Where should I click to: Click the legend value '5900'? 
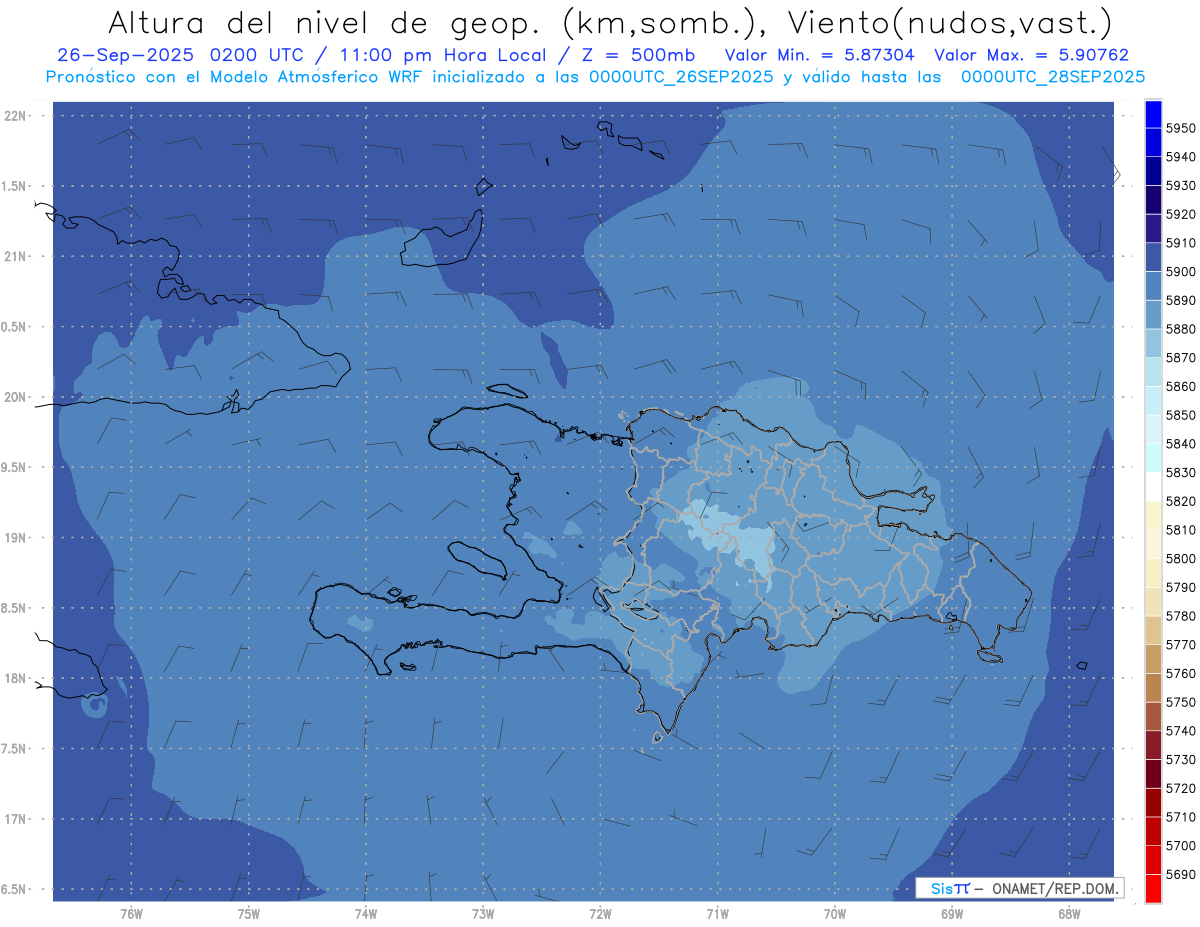tap(1180, 272)
